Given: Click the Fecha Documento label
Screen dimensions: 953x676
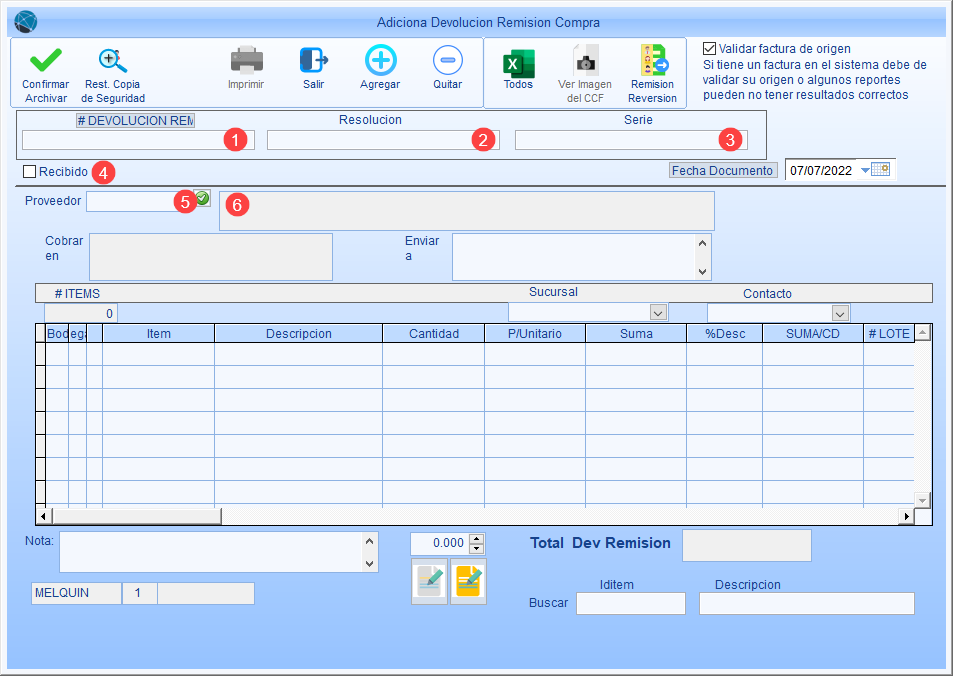Looking at the screenshot, I should [723, 170].
